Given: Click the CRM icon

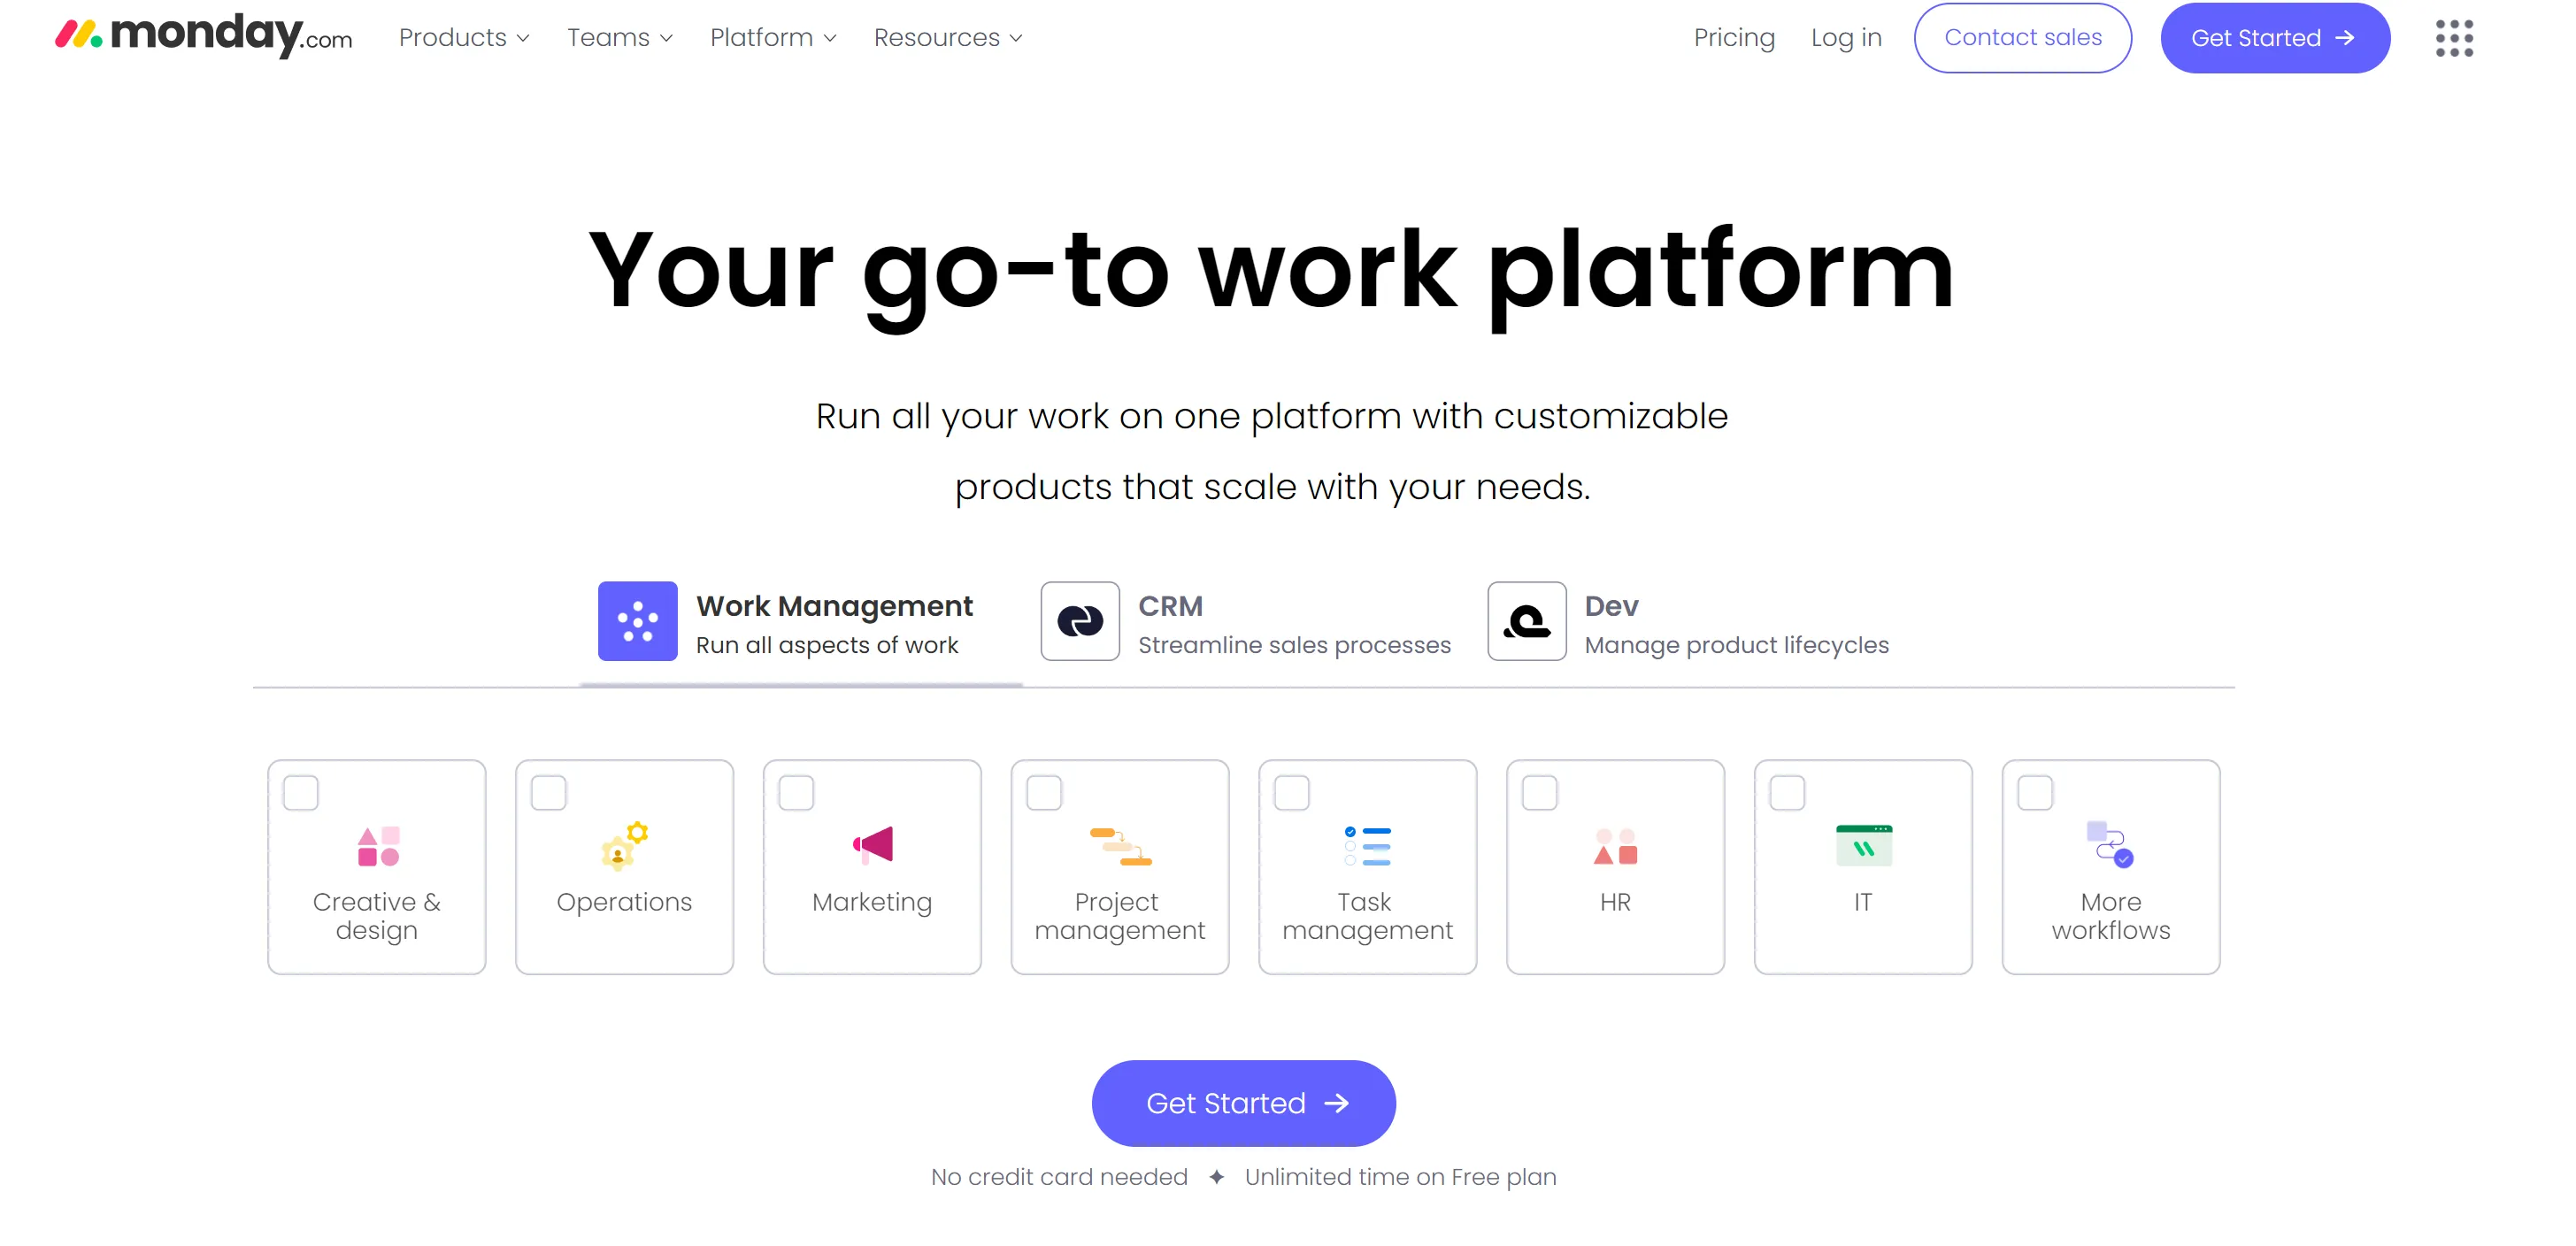Looking at the screenshot, I should pyautogui.click(x=1080, y=621).
